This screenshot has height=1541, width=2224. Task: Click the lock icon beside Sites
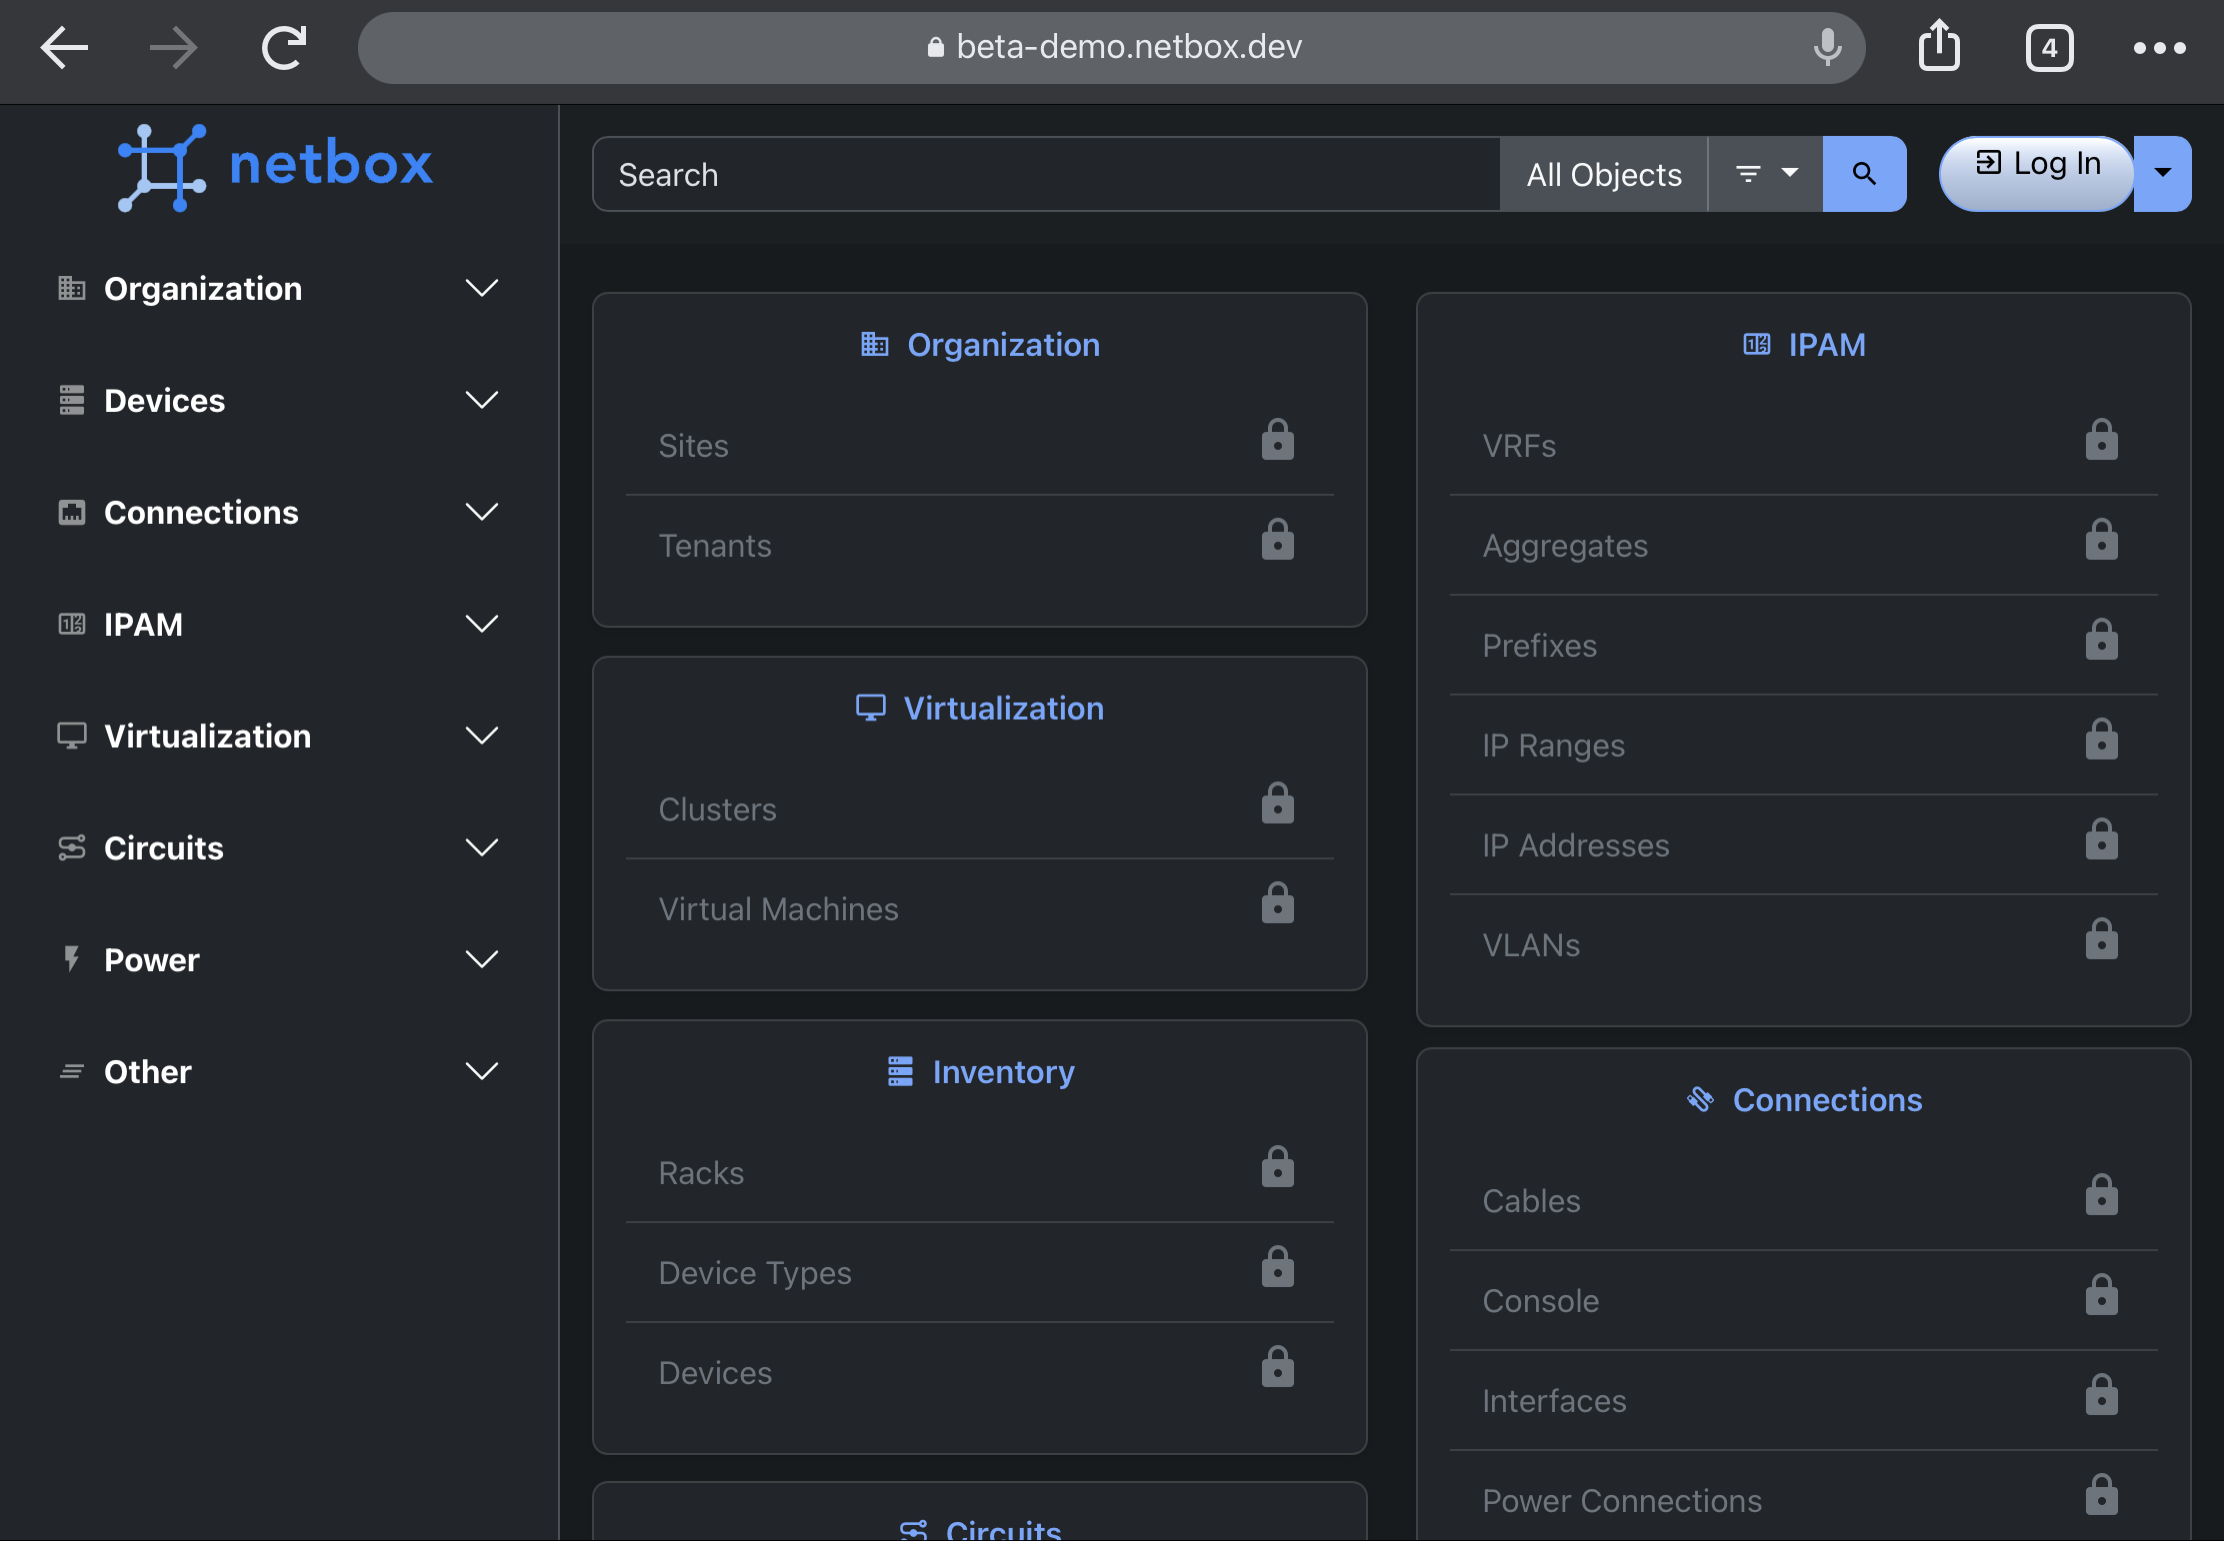1277,441
